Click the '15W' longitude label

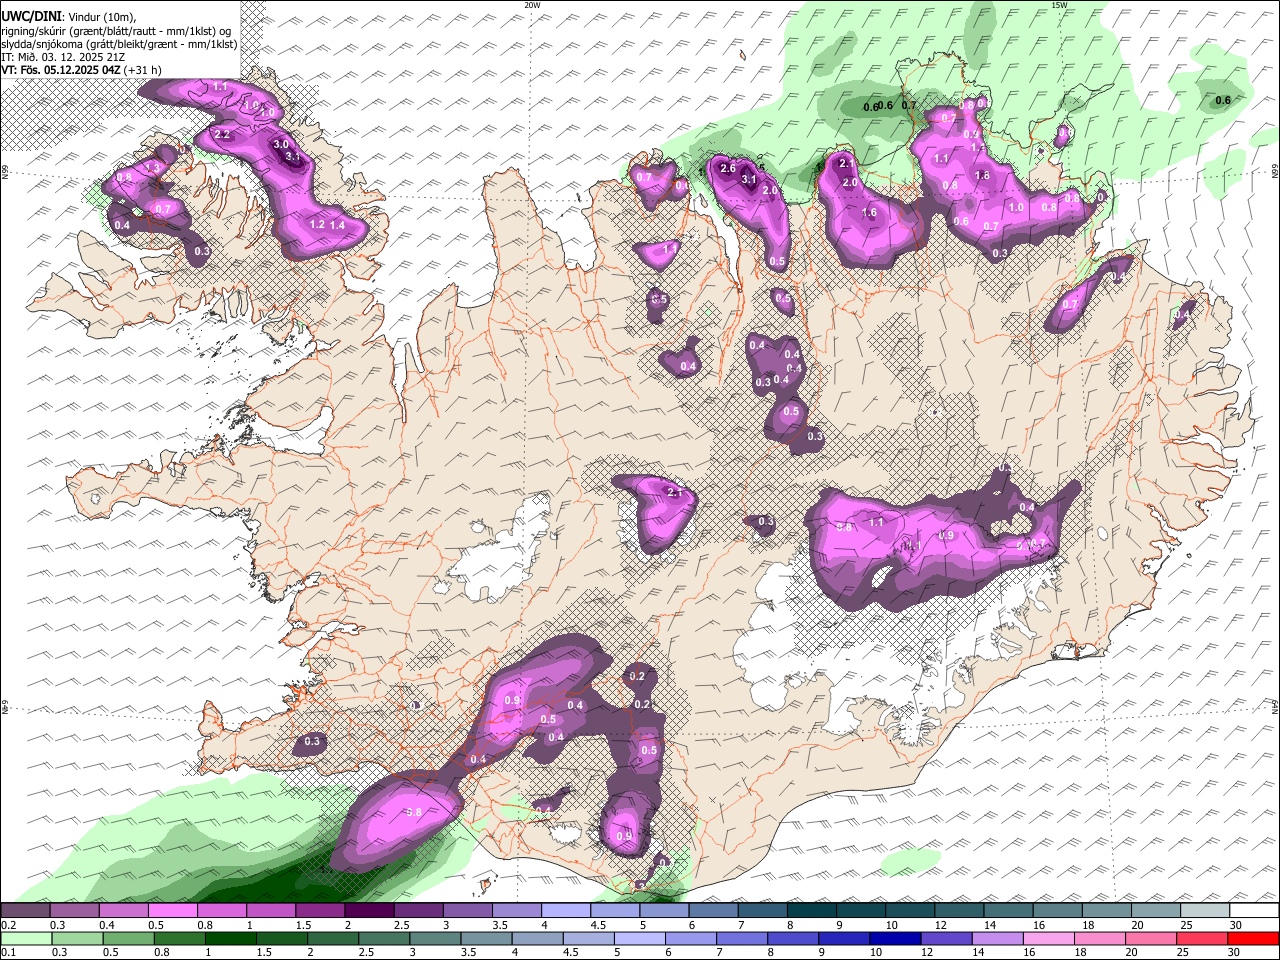pyautogui.click(x=1059, y=5)
